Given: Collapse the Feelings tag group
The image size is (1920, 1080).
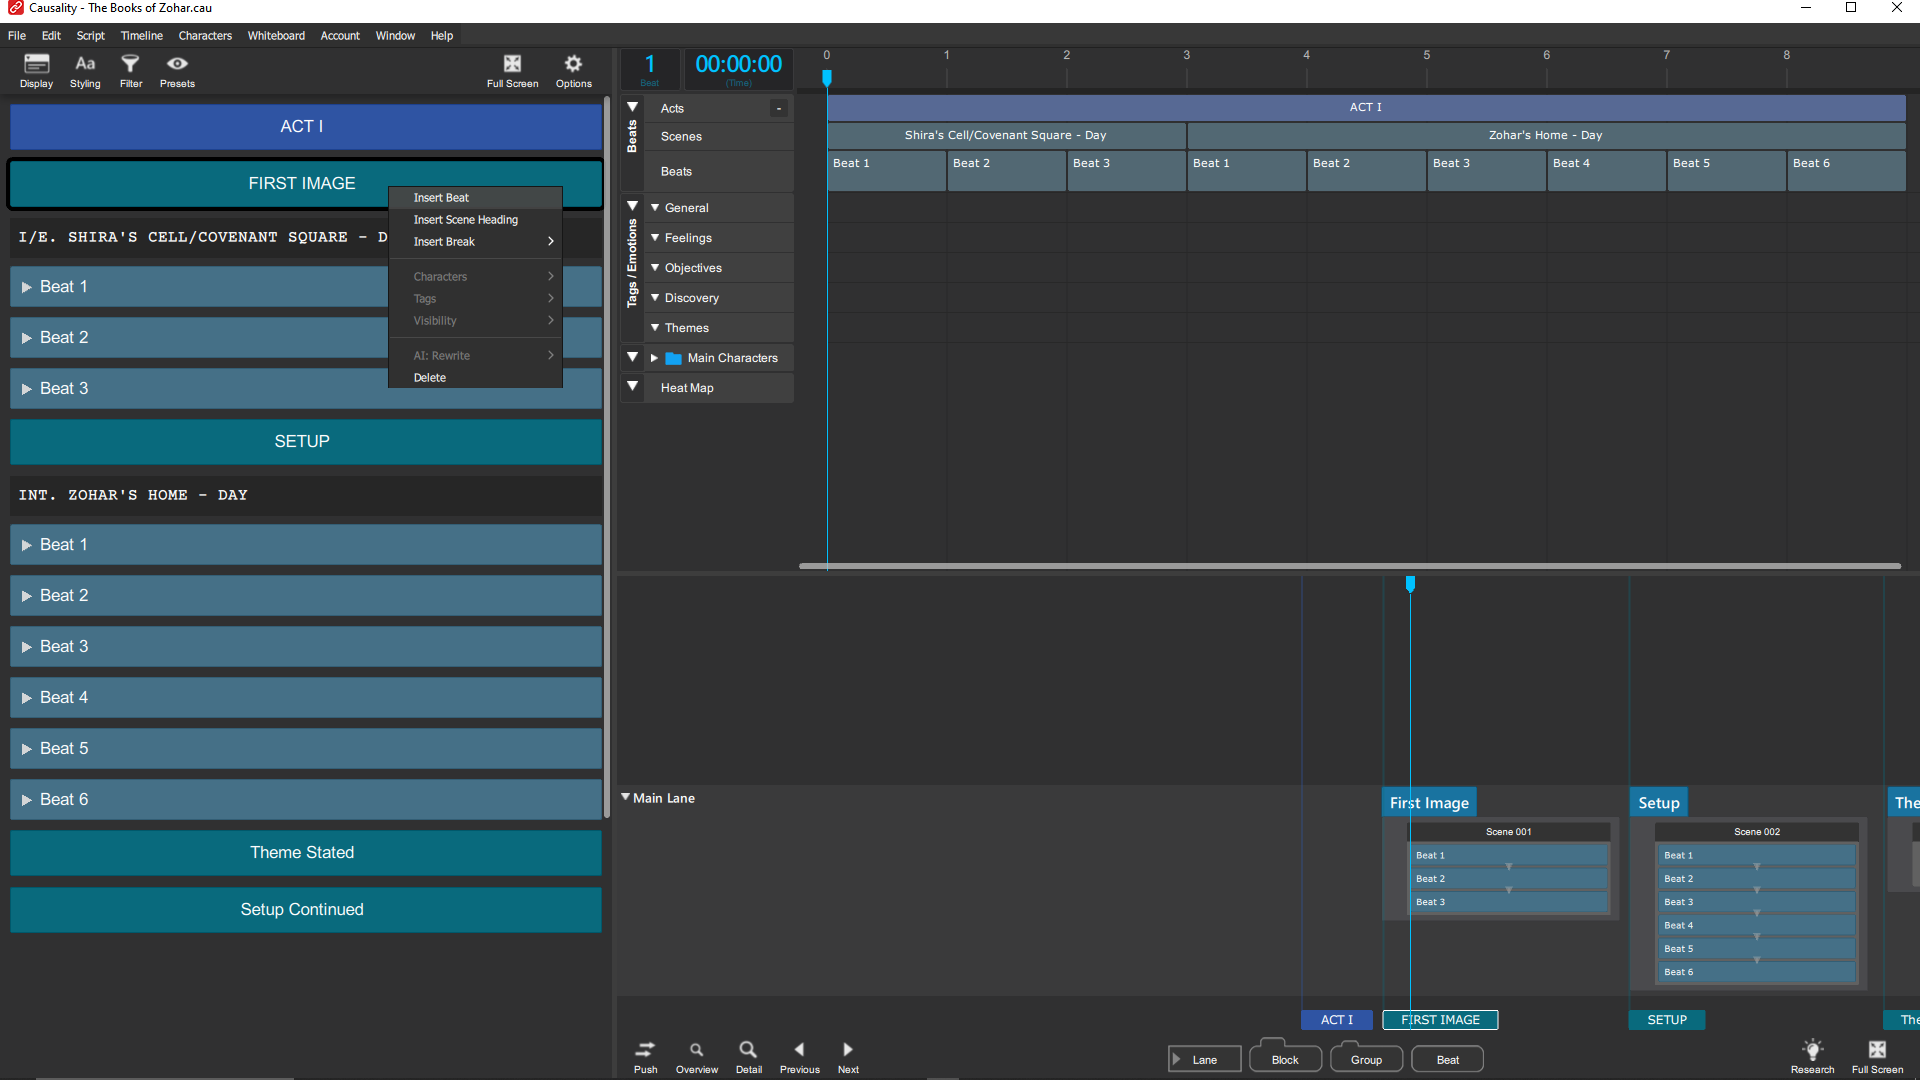Looking at the screenshot, I should [655, 238].
